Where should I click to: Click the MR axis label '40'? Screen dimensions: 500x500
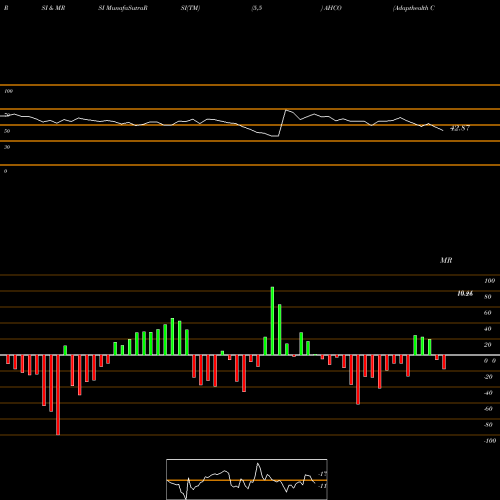(x=488, y=329)
